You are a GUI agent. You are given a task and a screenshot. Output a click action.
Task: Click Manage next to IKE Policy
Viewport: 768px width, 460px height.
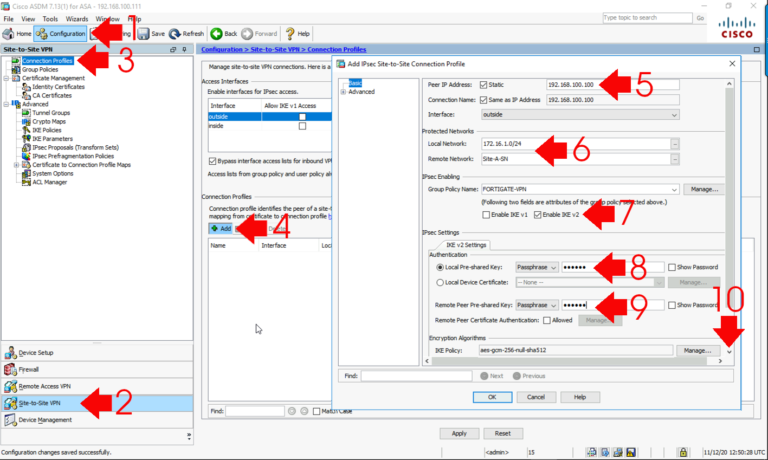(x=697, y=351)
